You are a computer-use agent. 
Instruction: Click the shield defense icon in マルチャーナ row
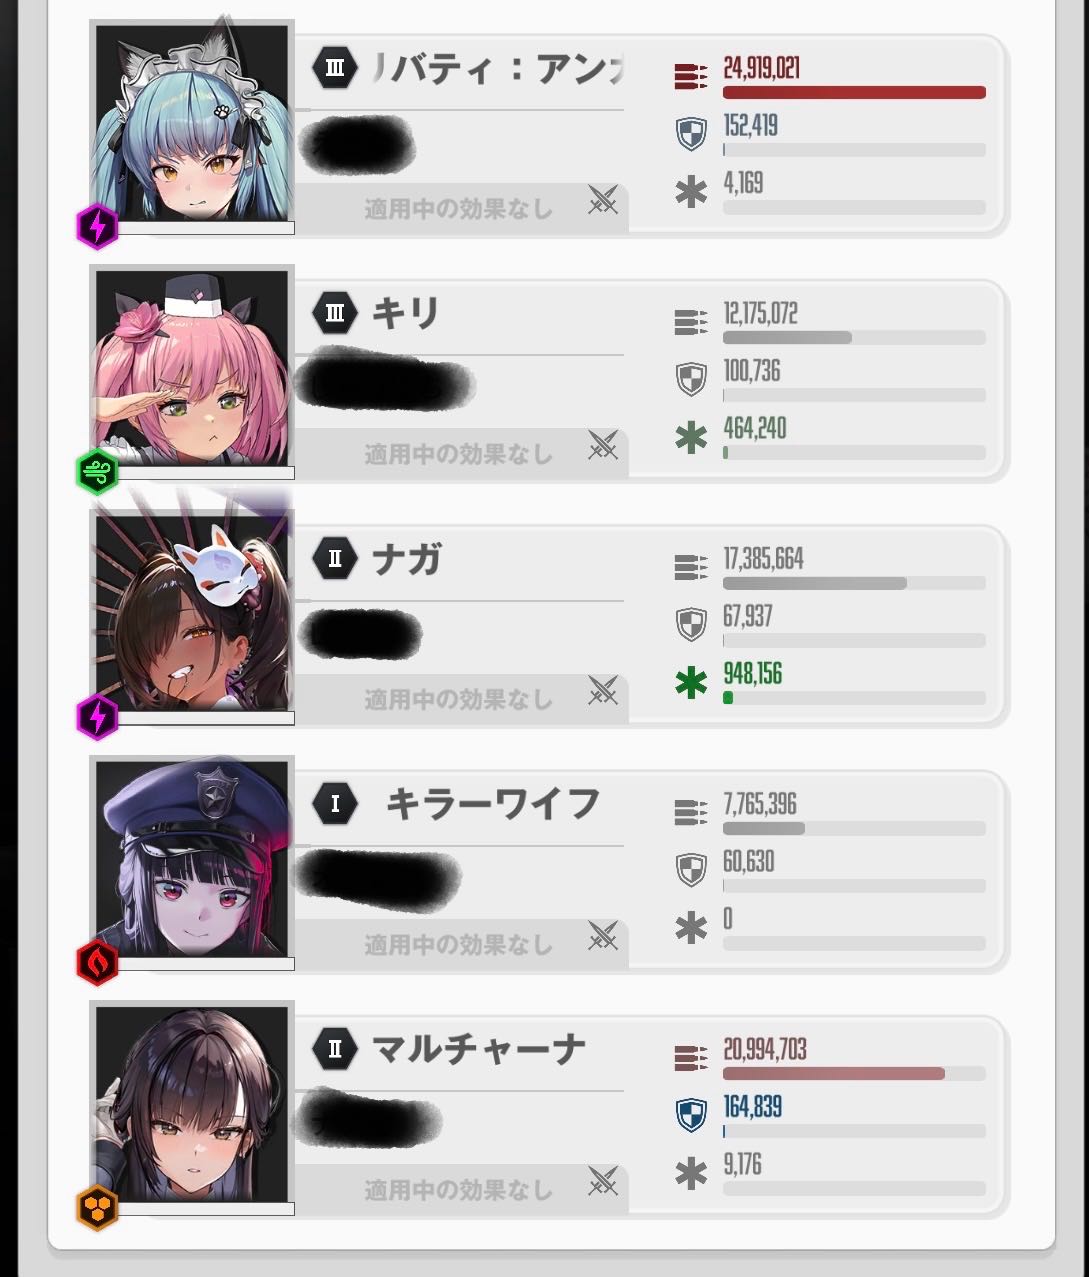pos(691,1115)
